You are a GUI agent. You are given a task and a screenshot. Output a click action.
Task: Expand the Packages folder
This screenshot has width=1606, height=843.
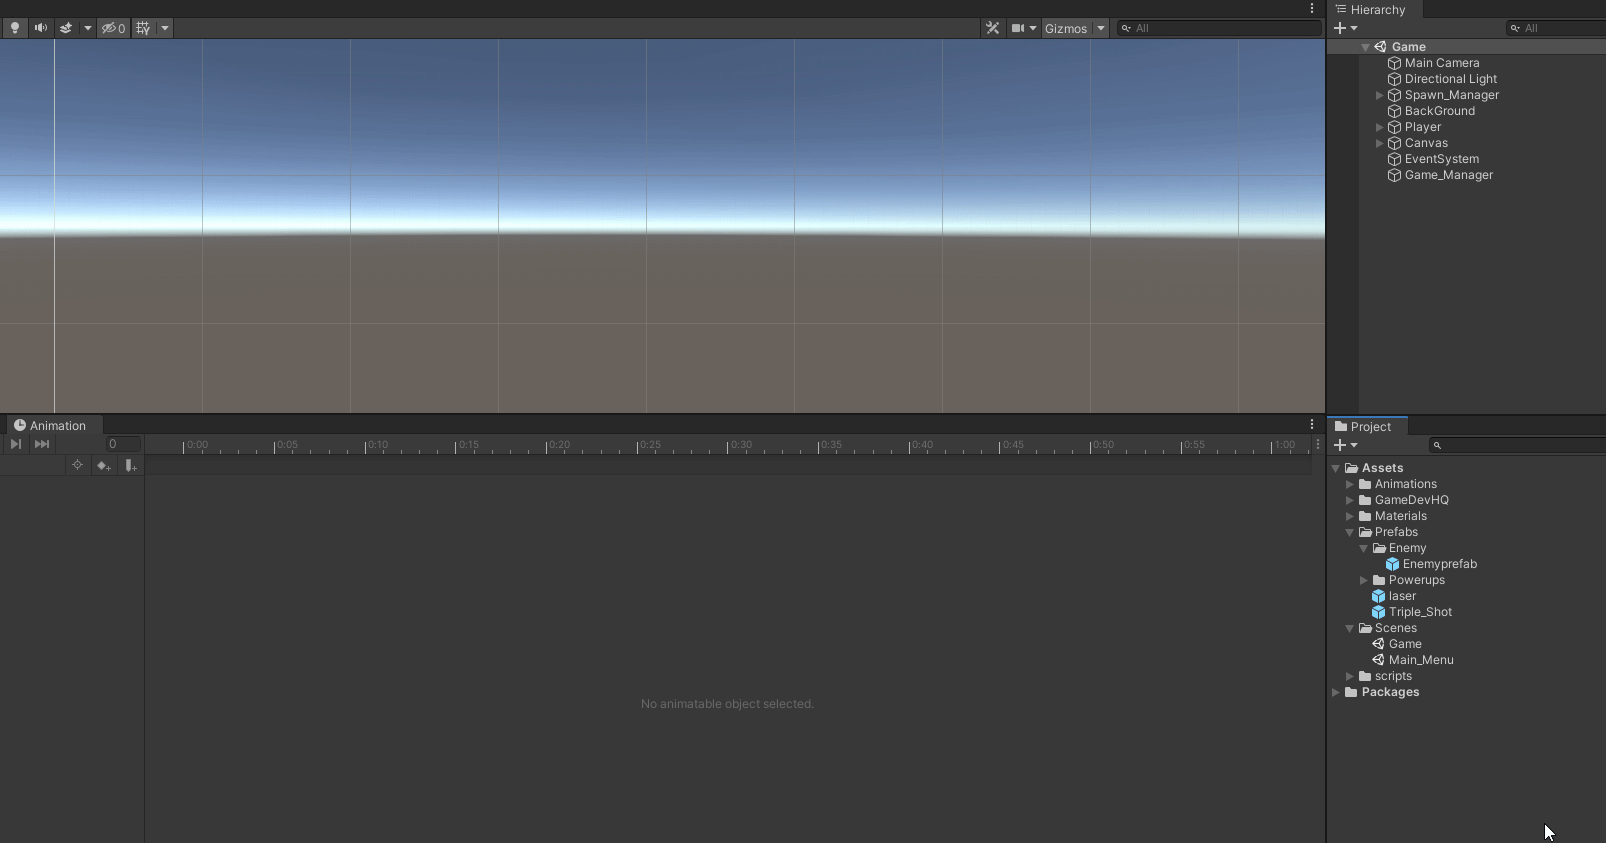click(x=1336, y=692)
